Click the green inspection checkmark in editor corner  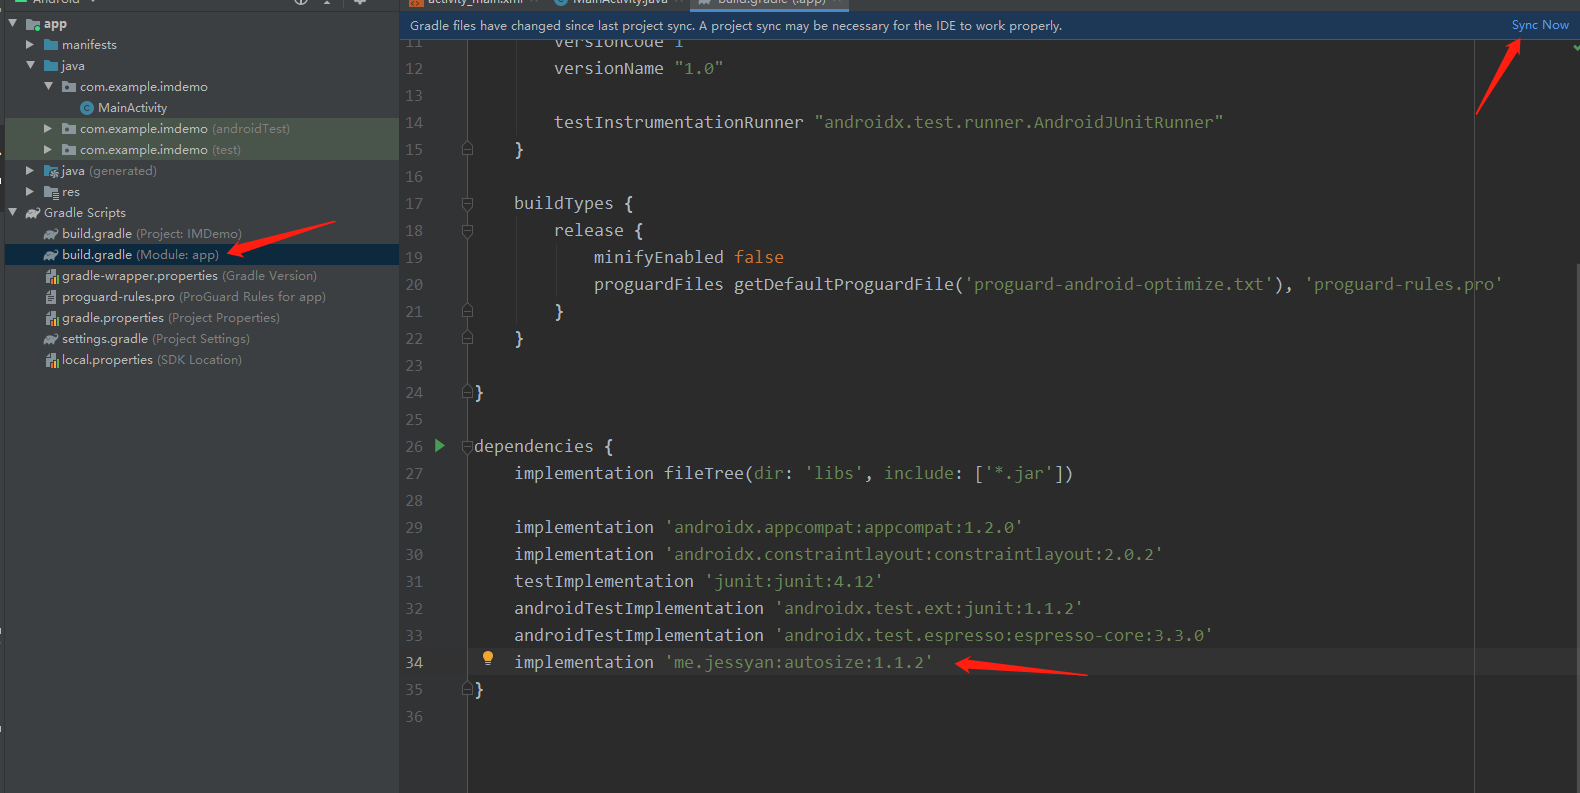click(x=1575, y=47)
